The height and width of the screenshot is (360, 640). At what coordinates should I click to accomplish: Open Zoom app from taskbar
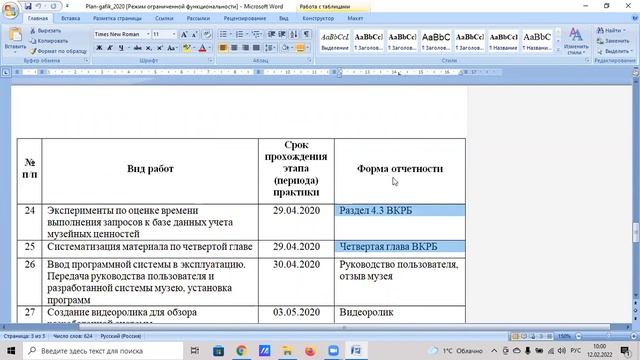[333, 351]
